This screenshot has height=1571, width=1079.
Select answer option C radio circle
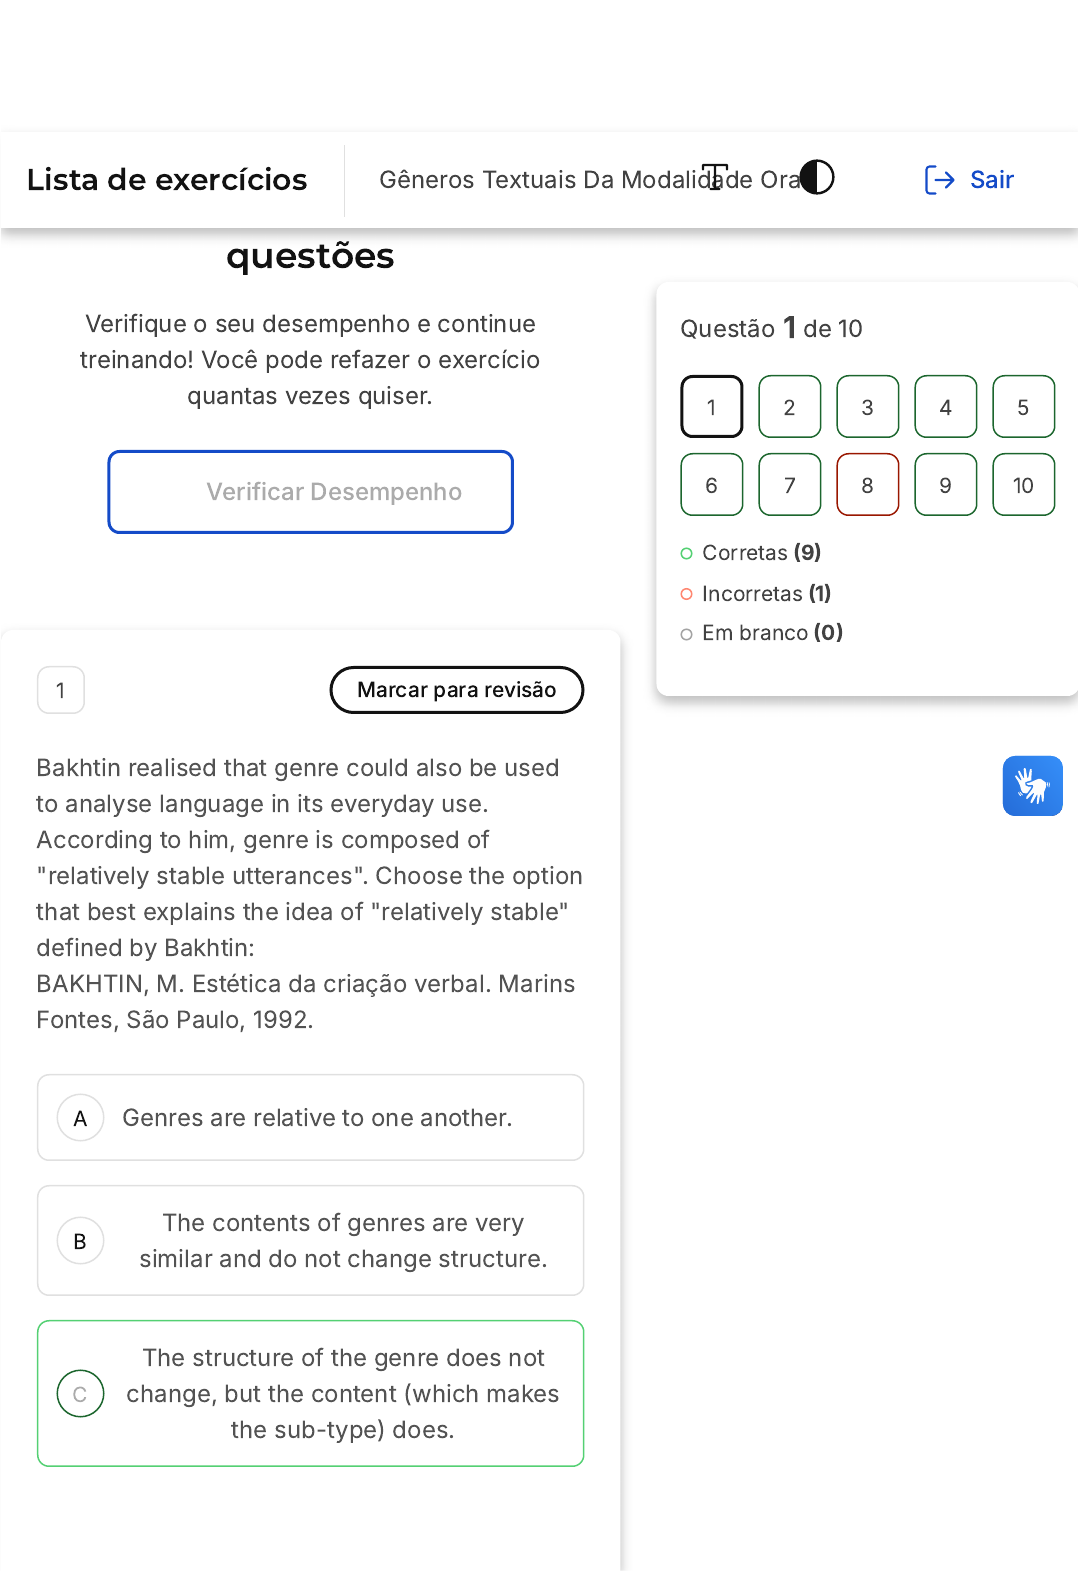click(80, 1394)
